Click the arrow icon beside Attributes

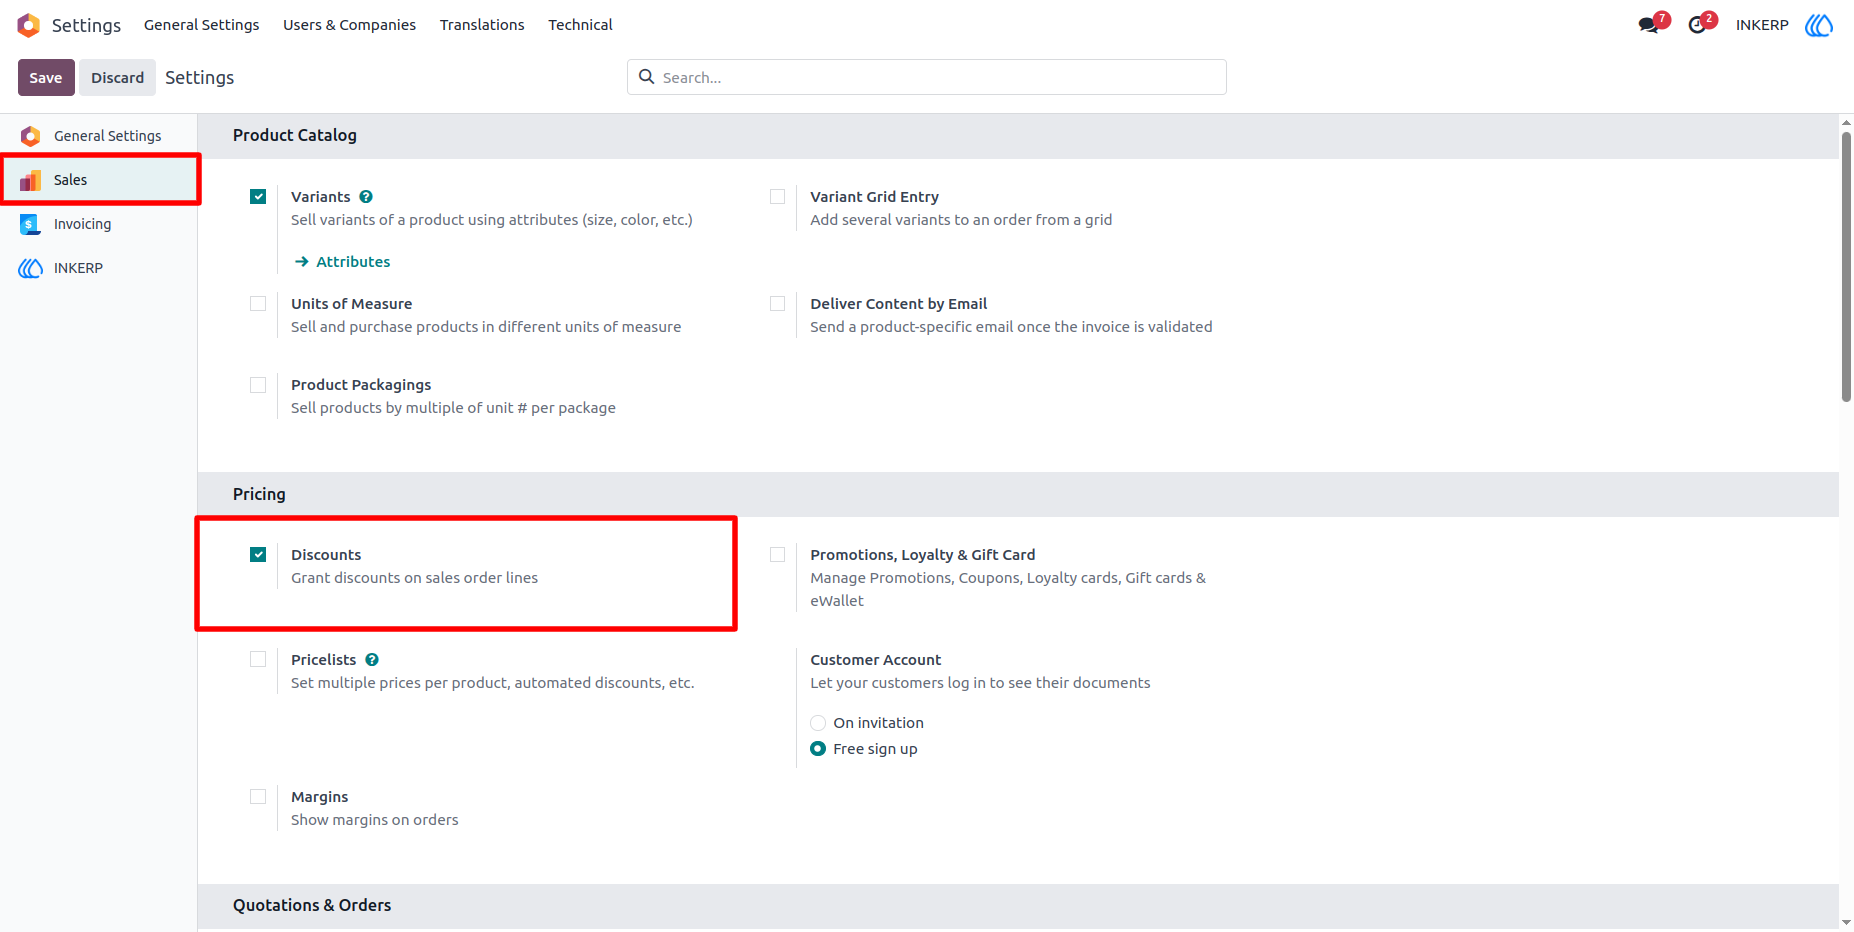point(302,262)
